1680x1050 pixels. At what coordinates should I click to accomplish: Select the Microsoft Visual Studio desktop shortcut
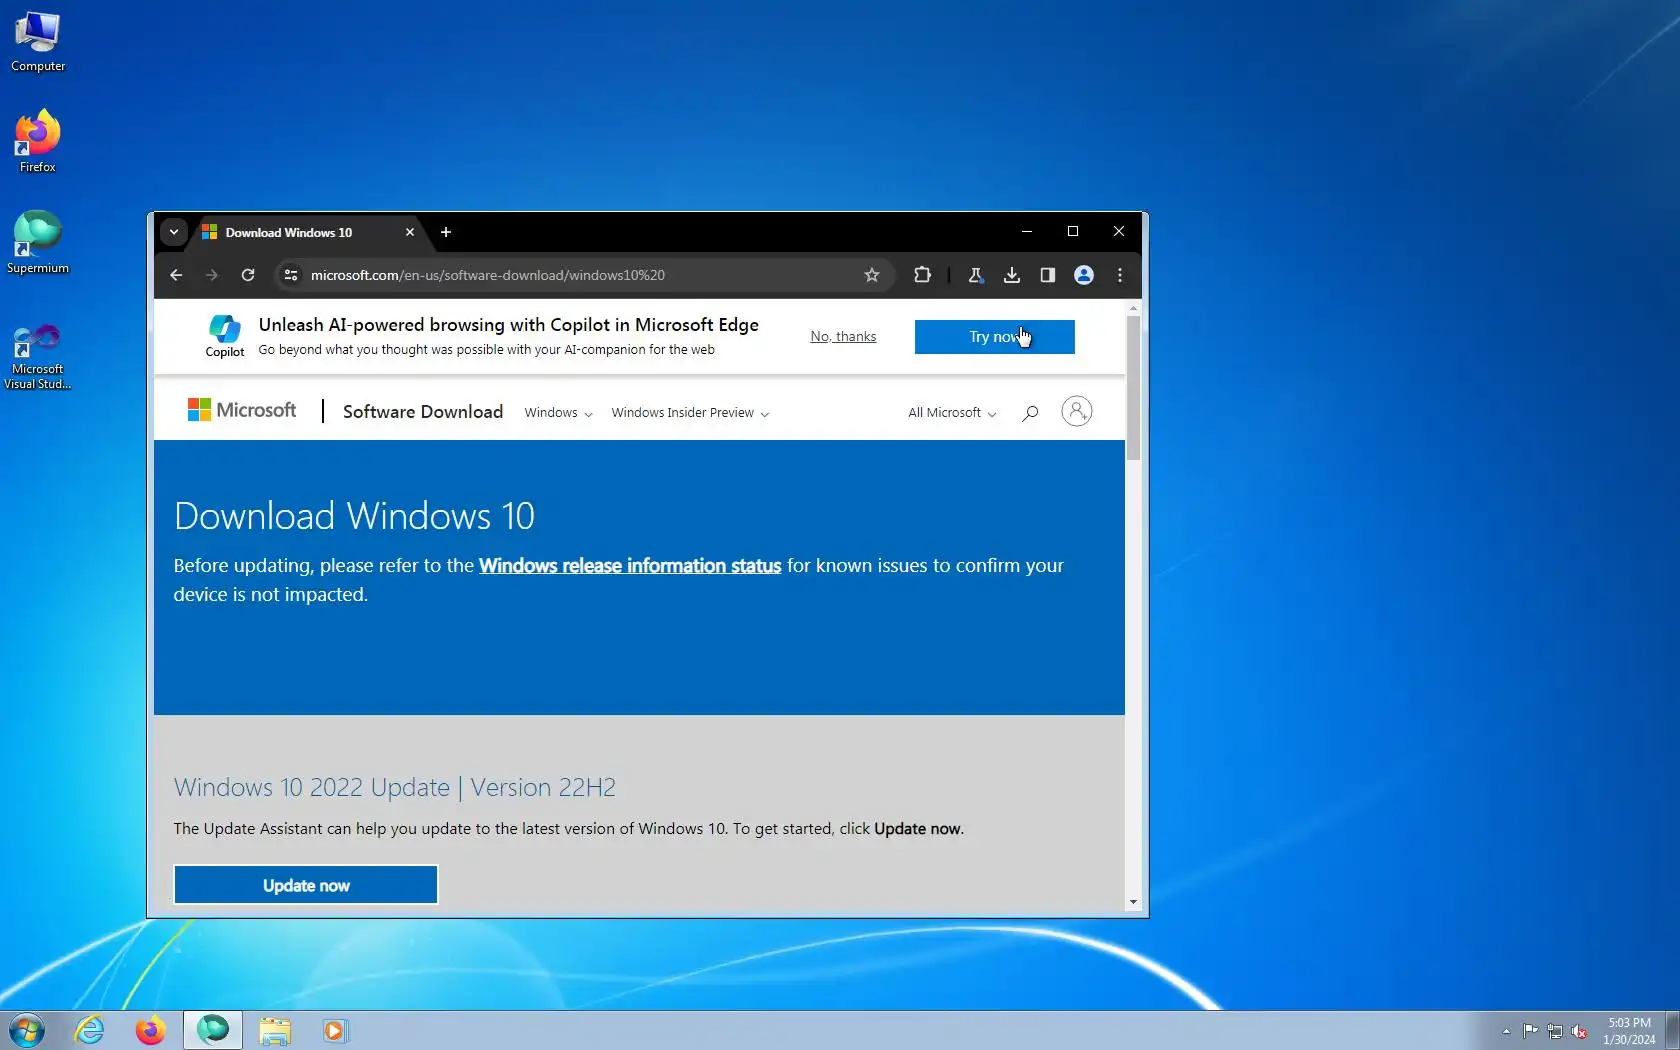[x=38, y=356]
